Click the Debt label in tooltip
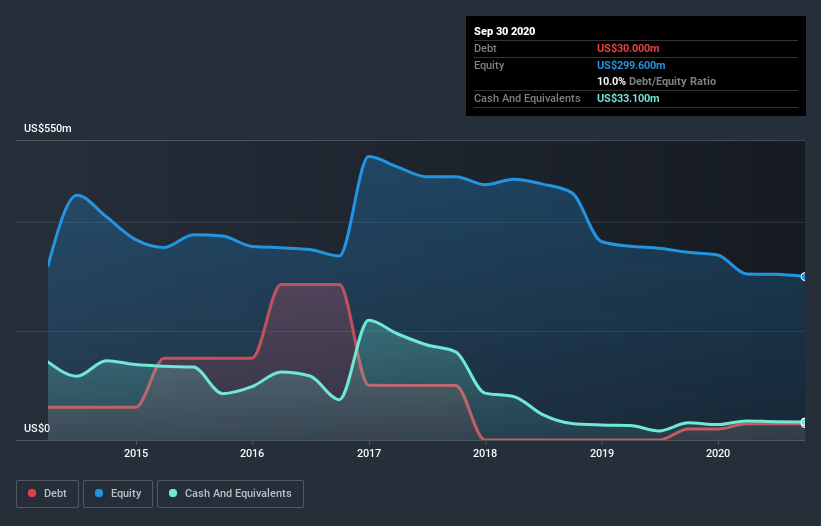 click(x=485, y=48)
